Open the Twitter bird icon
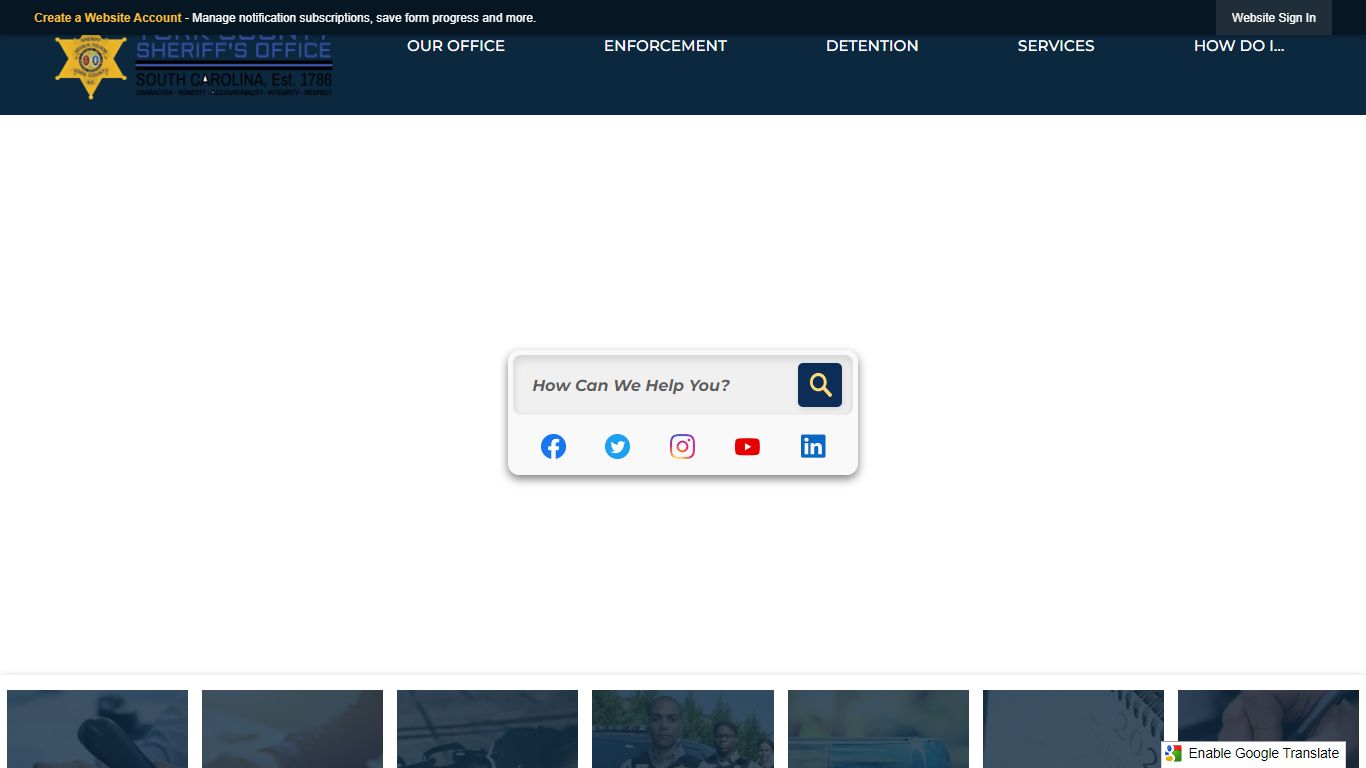Viewport: 1366px width, 768px height. point(618,447)
